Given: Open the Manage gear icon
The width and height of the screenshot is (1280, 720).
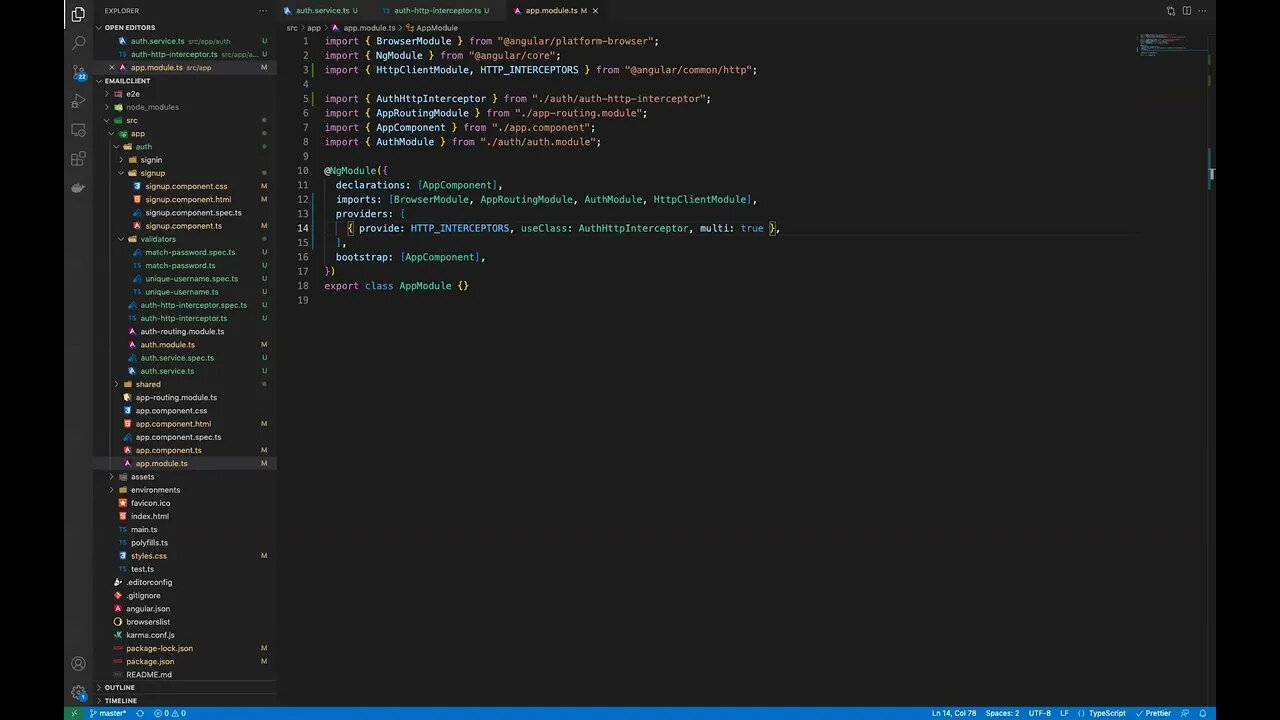Looking at the screenshot, I should (78, 692).
